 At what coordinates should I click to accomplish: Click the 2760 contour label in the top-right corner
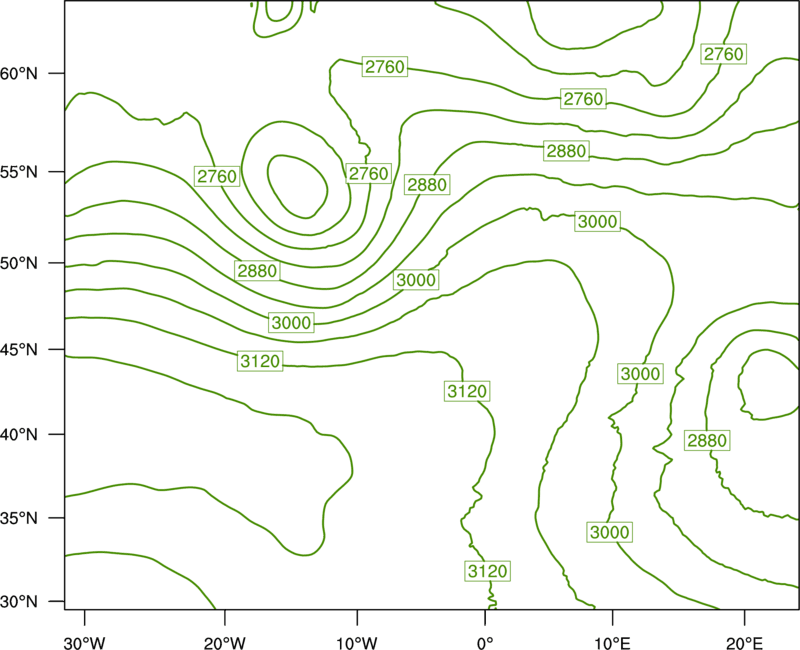tap(723, 54)
